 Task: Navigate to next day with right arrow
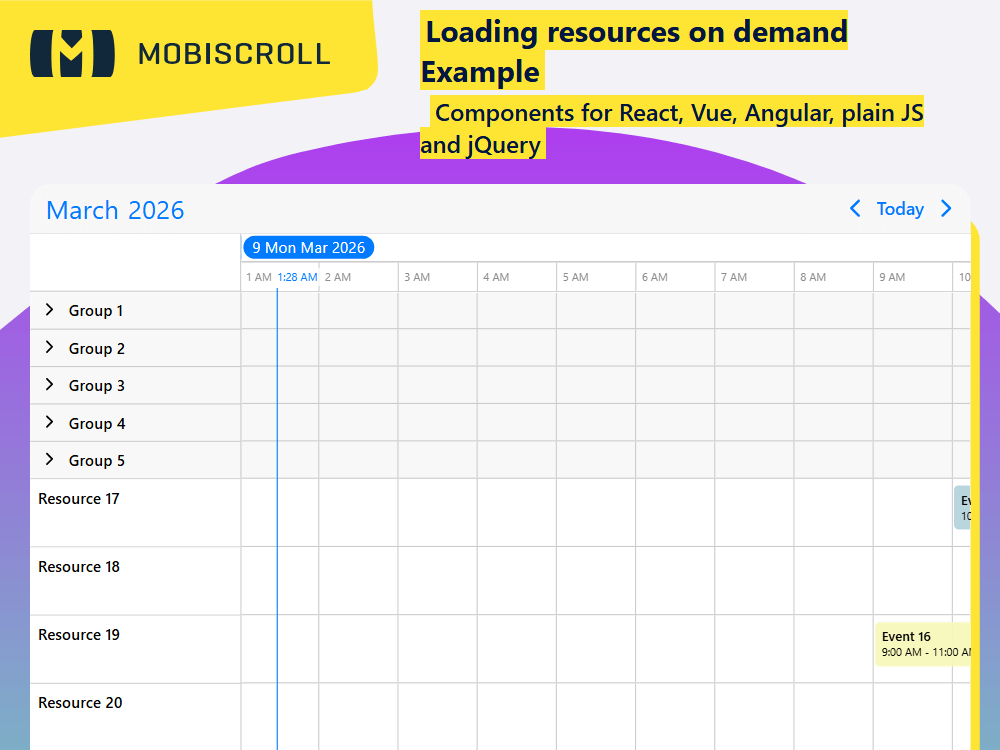pyautogui.click(x=945, y=209)
